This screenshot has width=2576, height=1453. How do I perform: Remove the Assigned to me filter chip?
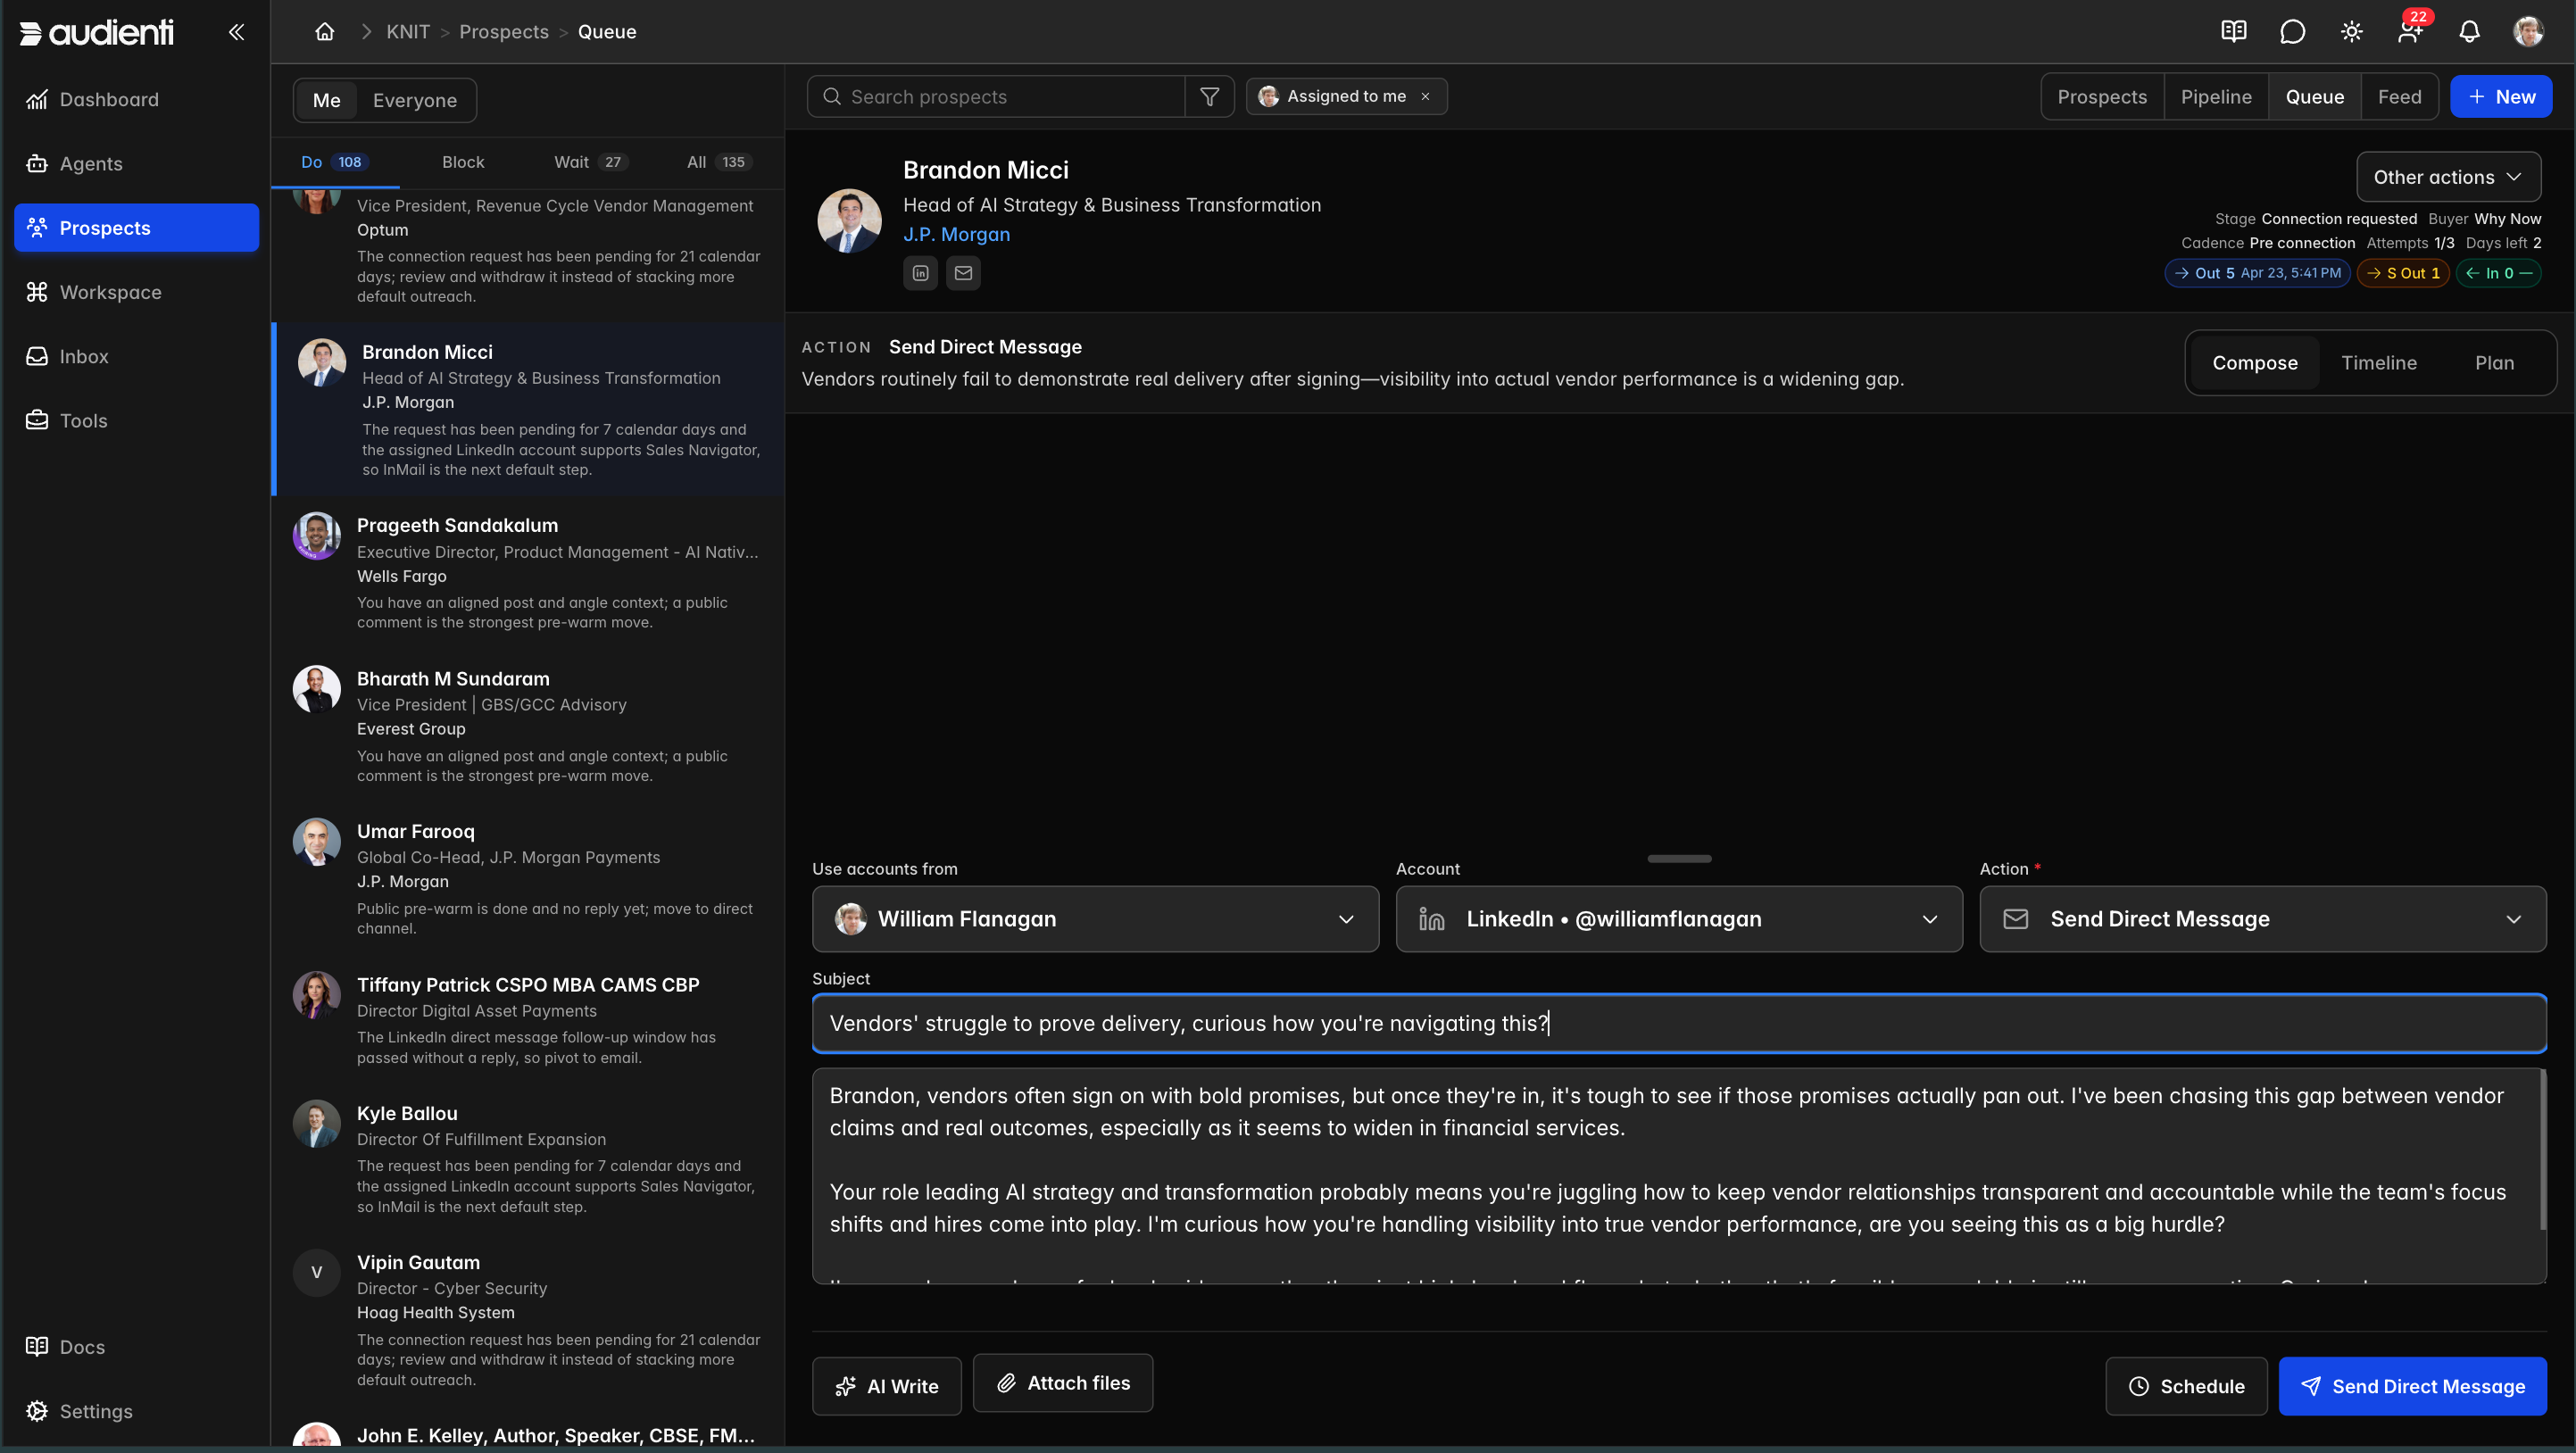click(x=1425, y=97)
